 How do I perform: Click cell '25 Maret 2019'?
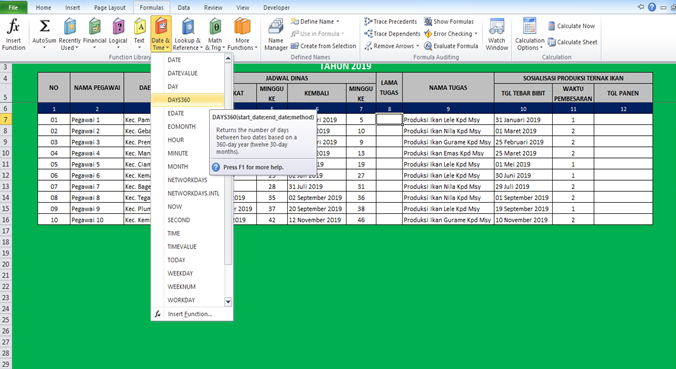pyautogui.click(x=523, y=153)
